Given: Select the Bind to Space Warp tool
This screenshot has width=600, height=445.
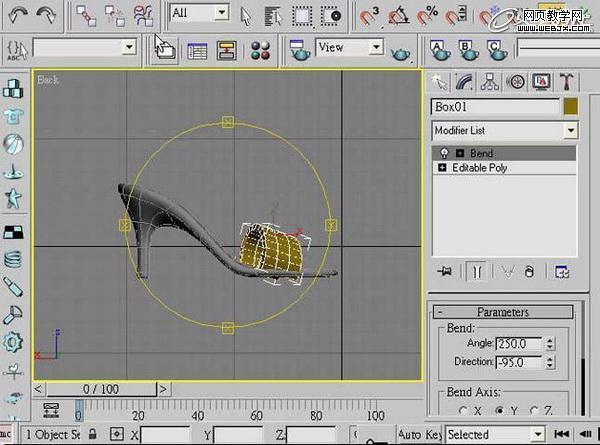Looking at the screenshot, I should tap(143, 16).
